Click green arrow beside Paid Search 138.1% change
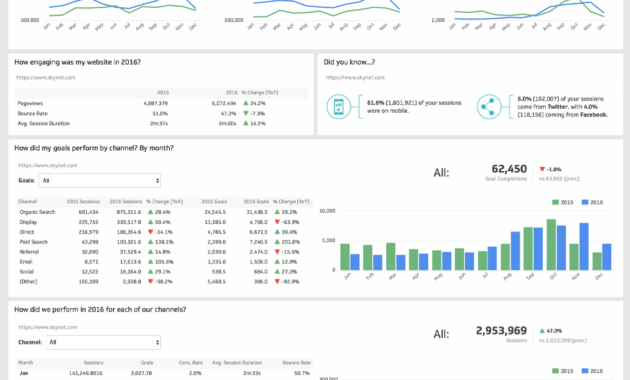 point(150,242)
